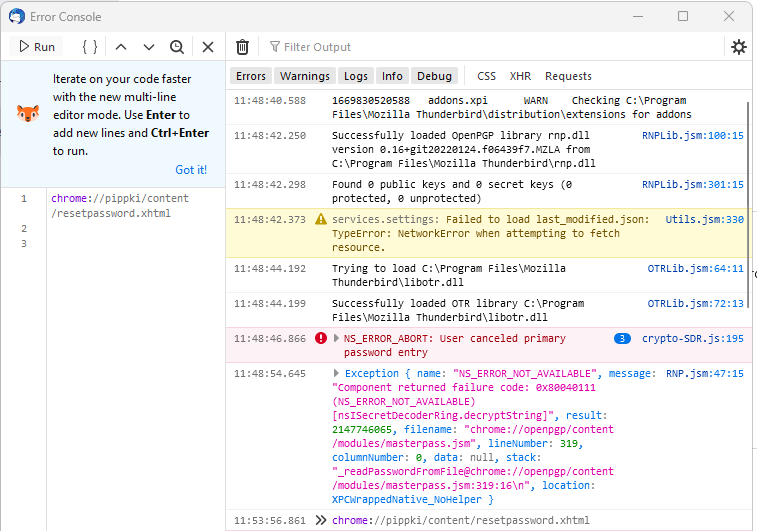Viewport: 757px width, 531px height.
Task: Open source link OTRLib.jsm:64:11
Action: pos(695,268)
